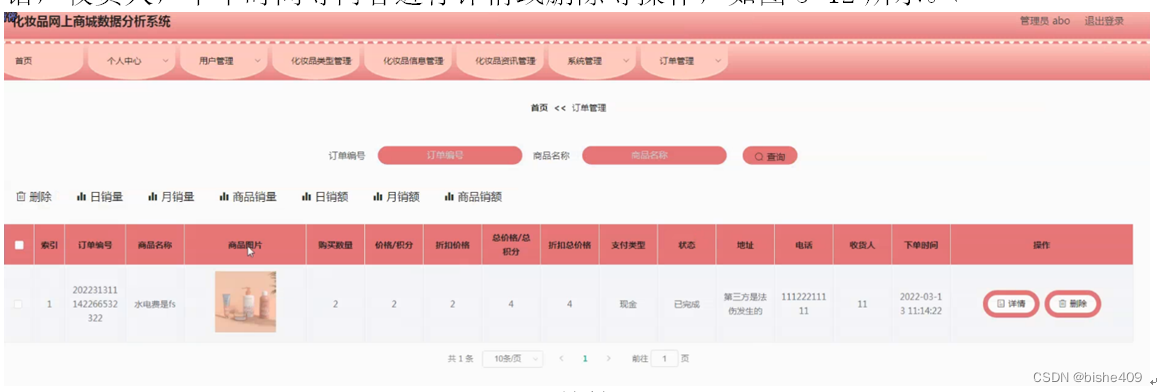The height and width of the screenshot is (392, 1157).
Task: Click the 2022-03-13 11:14:22 order time cell
Action: tap(921, 303)
